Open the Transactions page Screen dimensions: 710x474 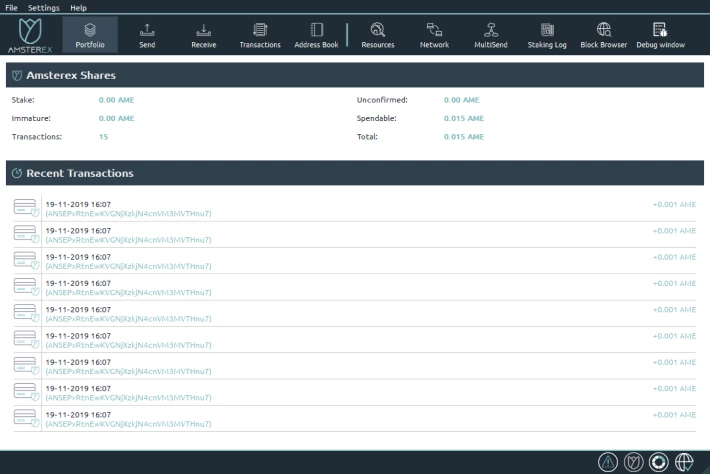[x=260, y=35]
